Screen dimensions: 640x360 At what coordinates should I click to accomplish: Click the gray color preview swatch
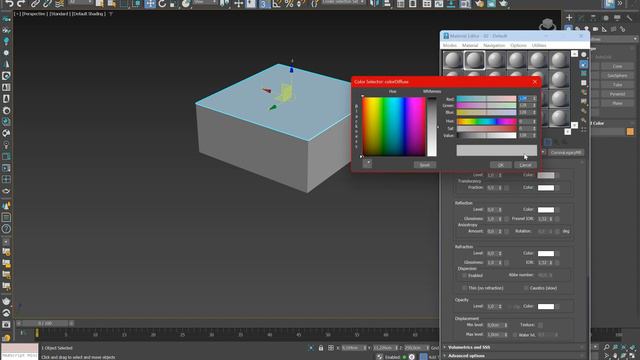(496, 150)
